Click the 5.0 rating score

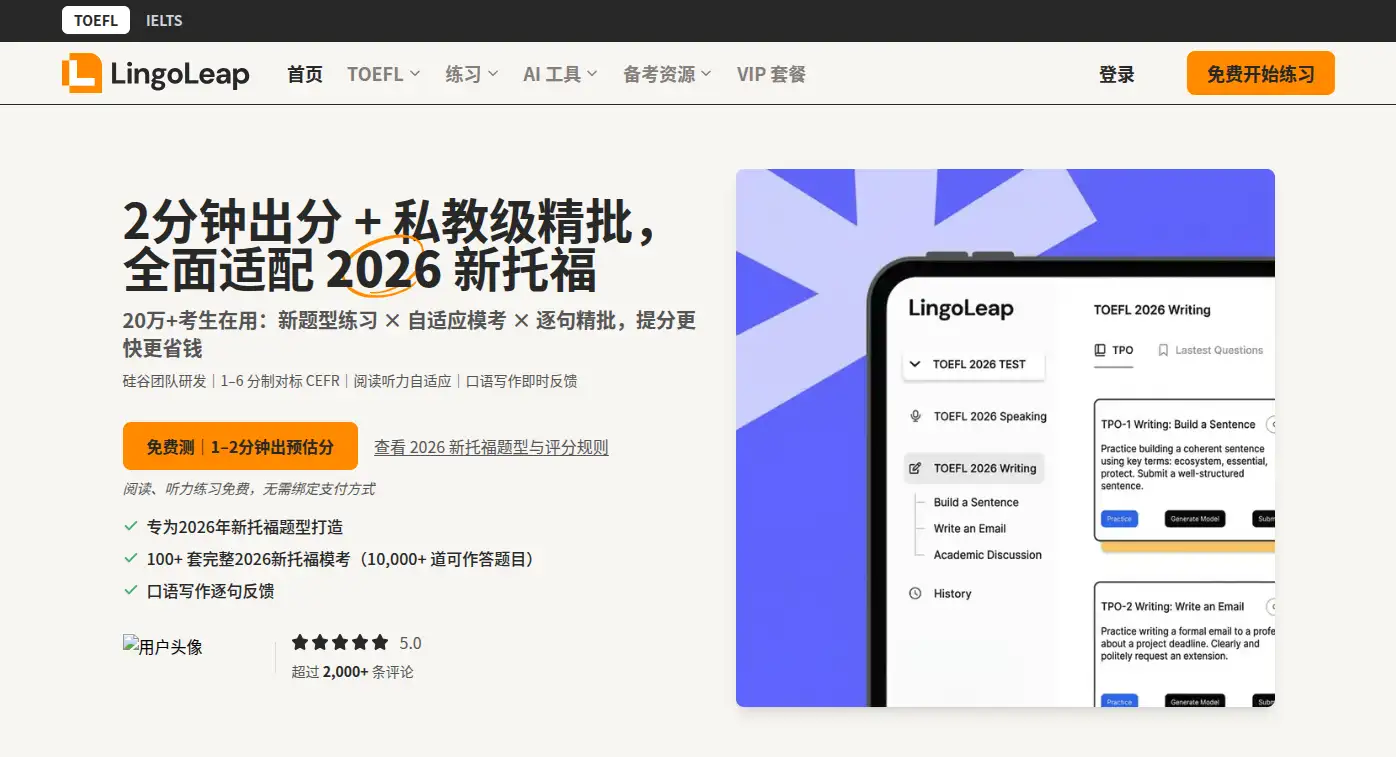point(410,643)
